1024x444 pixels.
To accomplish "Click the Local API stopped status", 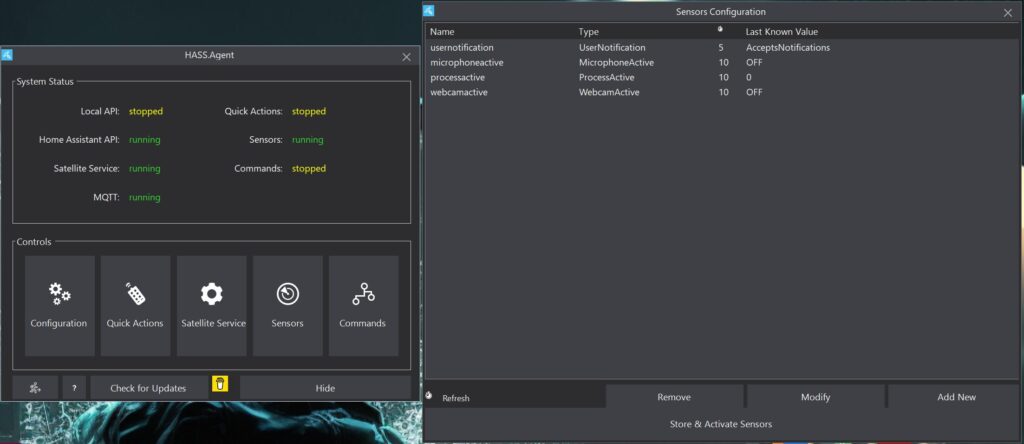I will [x=146, y=111].
